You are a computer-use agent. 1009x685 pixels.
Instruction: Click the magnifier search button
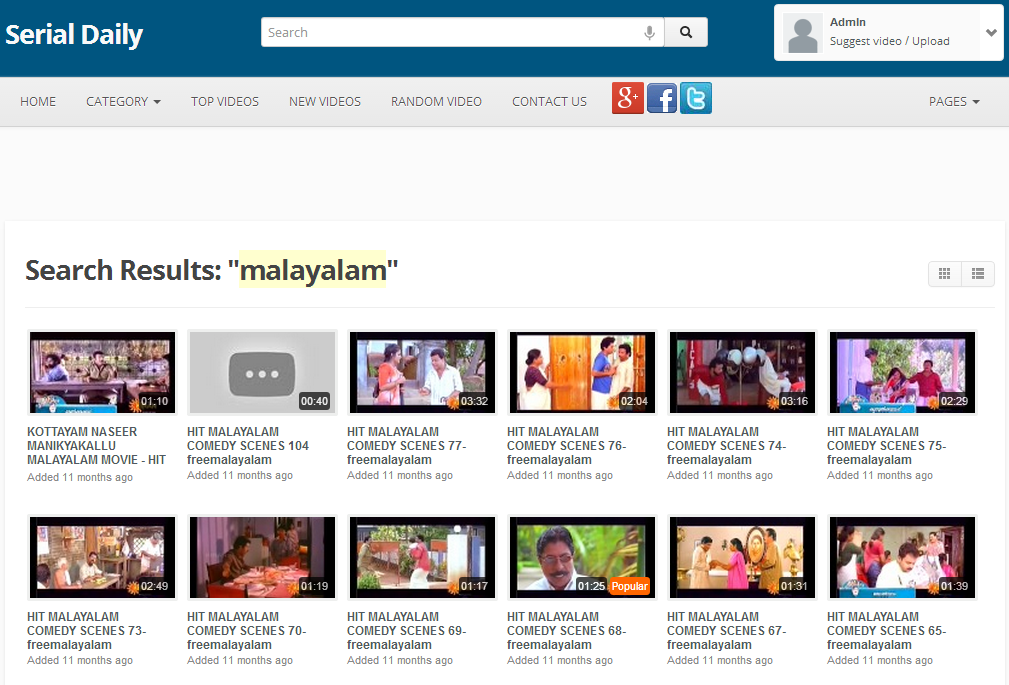686,32
